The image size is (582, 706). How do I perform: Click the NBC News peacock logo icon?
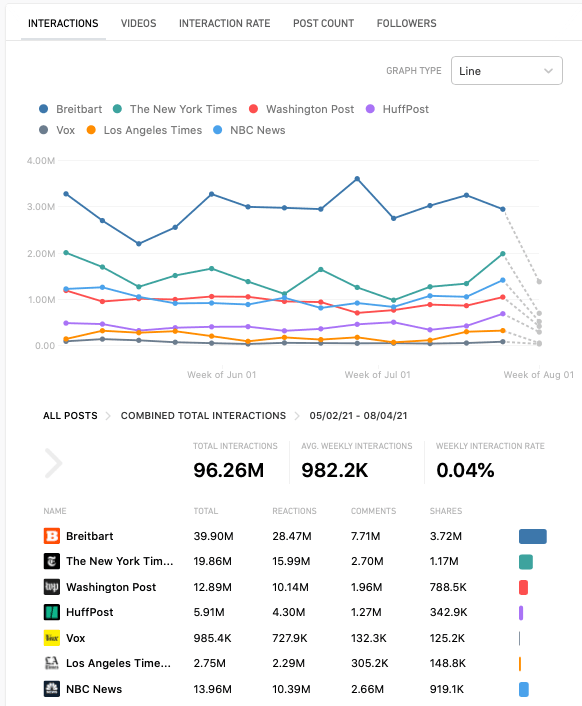point(52,688)
